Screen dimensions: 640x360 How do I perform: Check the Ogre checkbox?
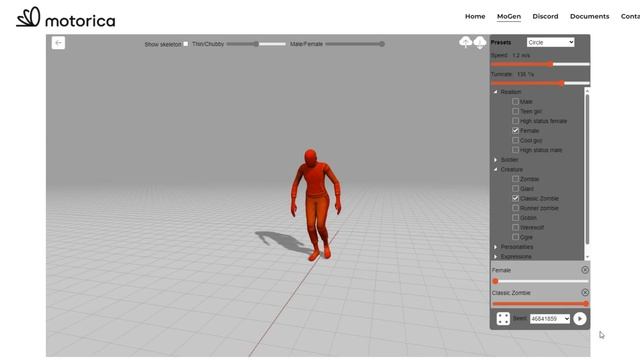coord(516,237)
